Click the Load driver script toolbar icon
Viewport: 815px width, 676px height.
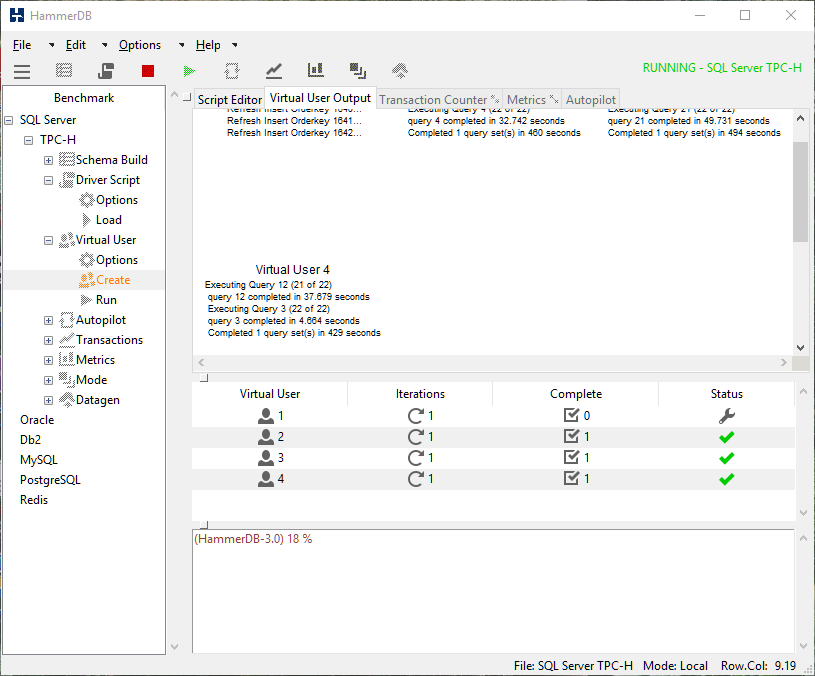(x=106, y=71)
